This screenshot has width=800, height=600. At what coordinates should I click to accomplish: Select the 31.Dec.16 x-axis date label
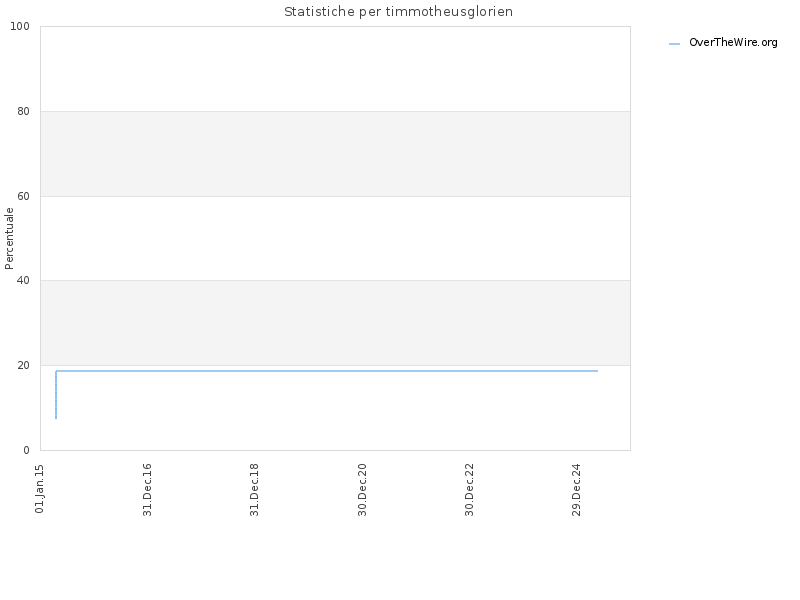pyautogui.click(x=147, y=488)
